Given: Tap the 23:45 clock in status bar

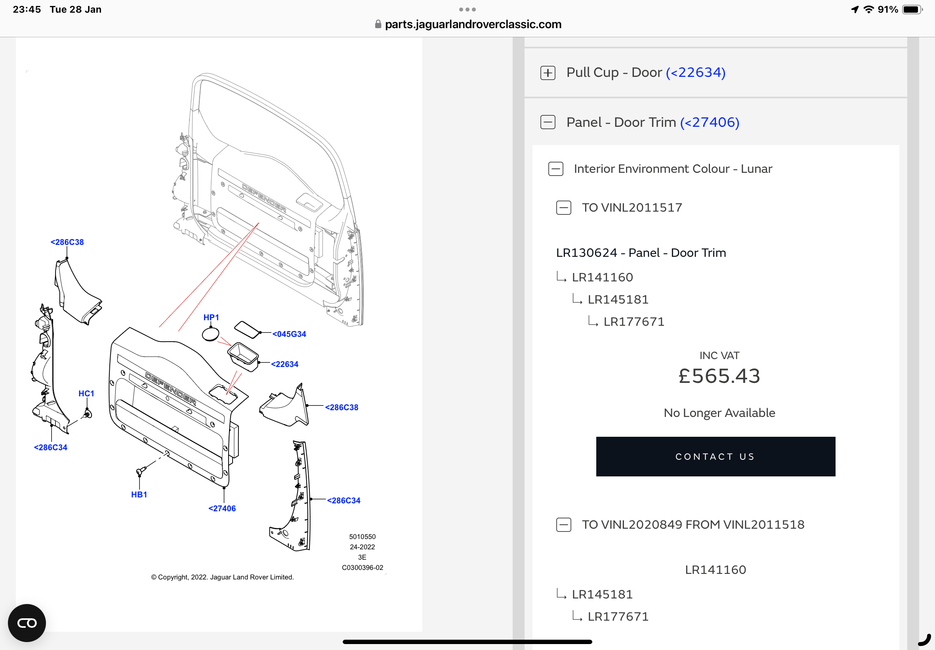Looking at the screenshot, I should (27, 10).
